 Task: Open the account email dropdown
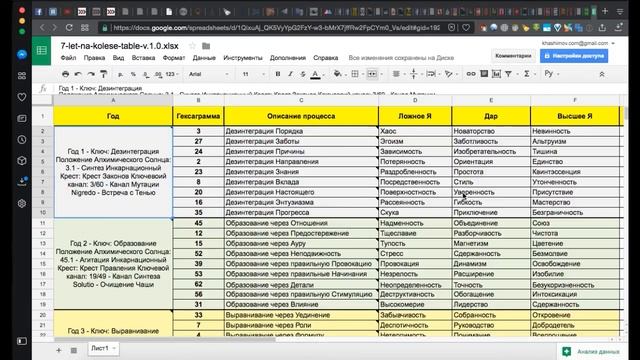pyautogui.click(x=578, y=43)
